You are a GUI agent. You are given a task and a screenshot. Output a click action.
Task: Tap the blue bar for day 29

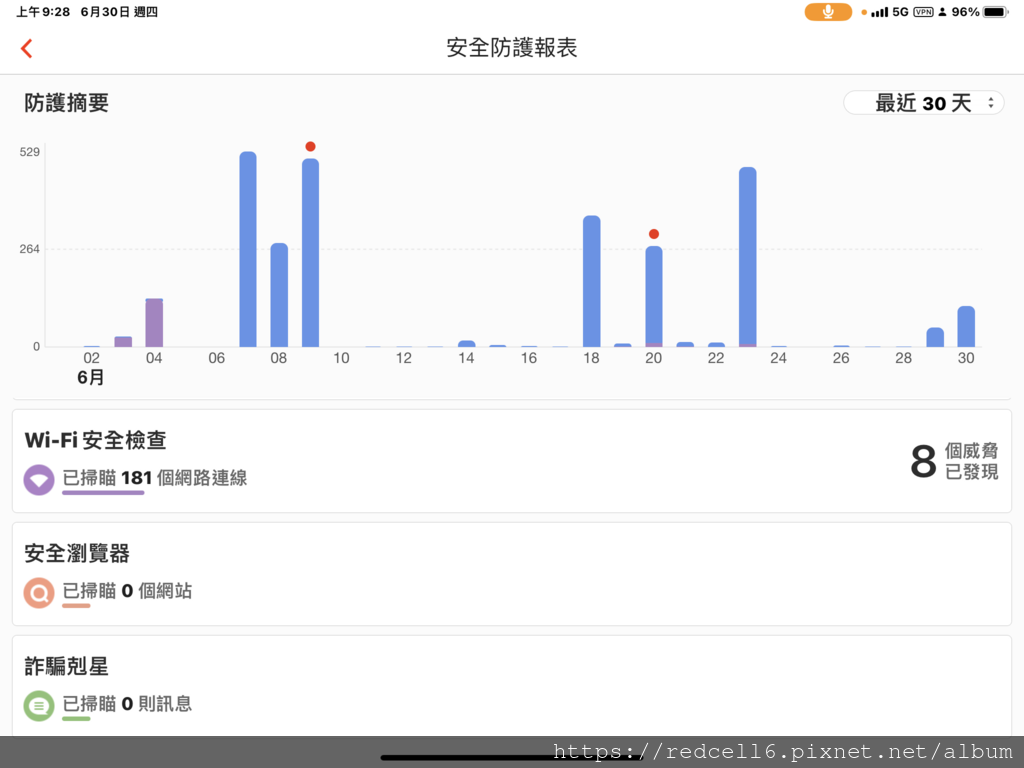coord(935,337)
